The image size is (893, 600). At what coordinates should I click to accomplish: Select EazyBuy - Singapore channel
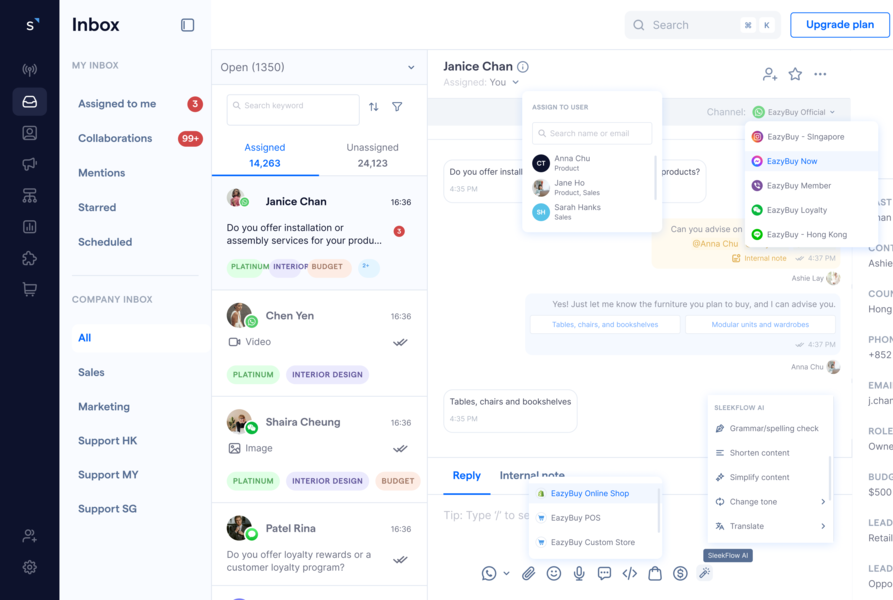811,137
